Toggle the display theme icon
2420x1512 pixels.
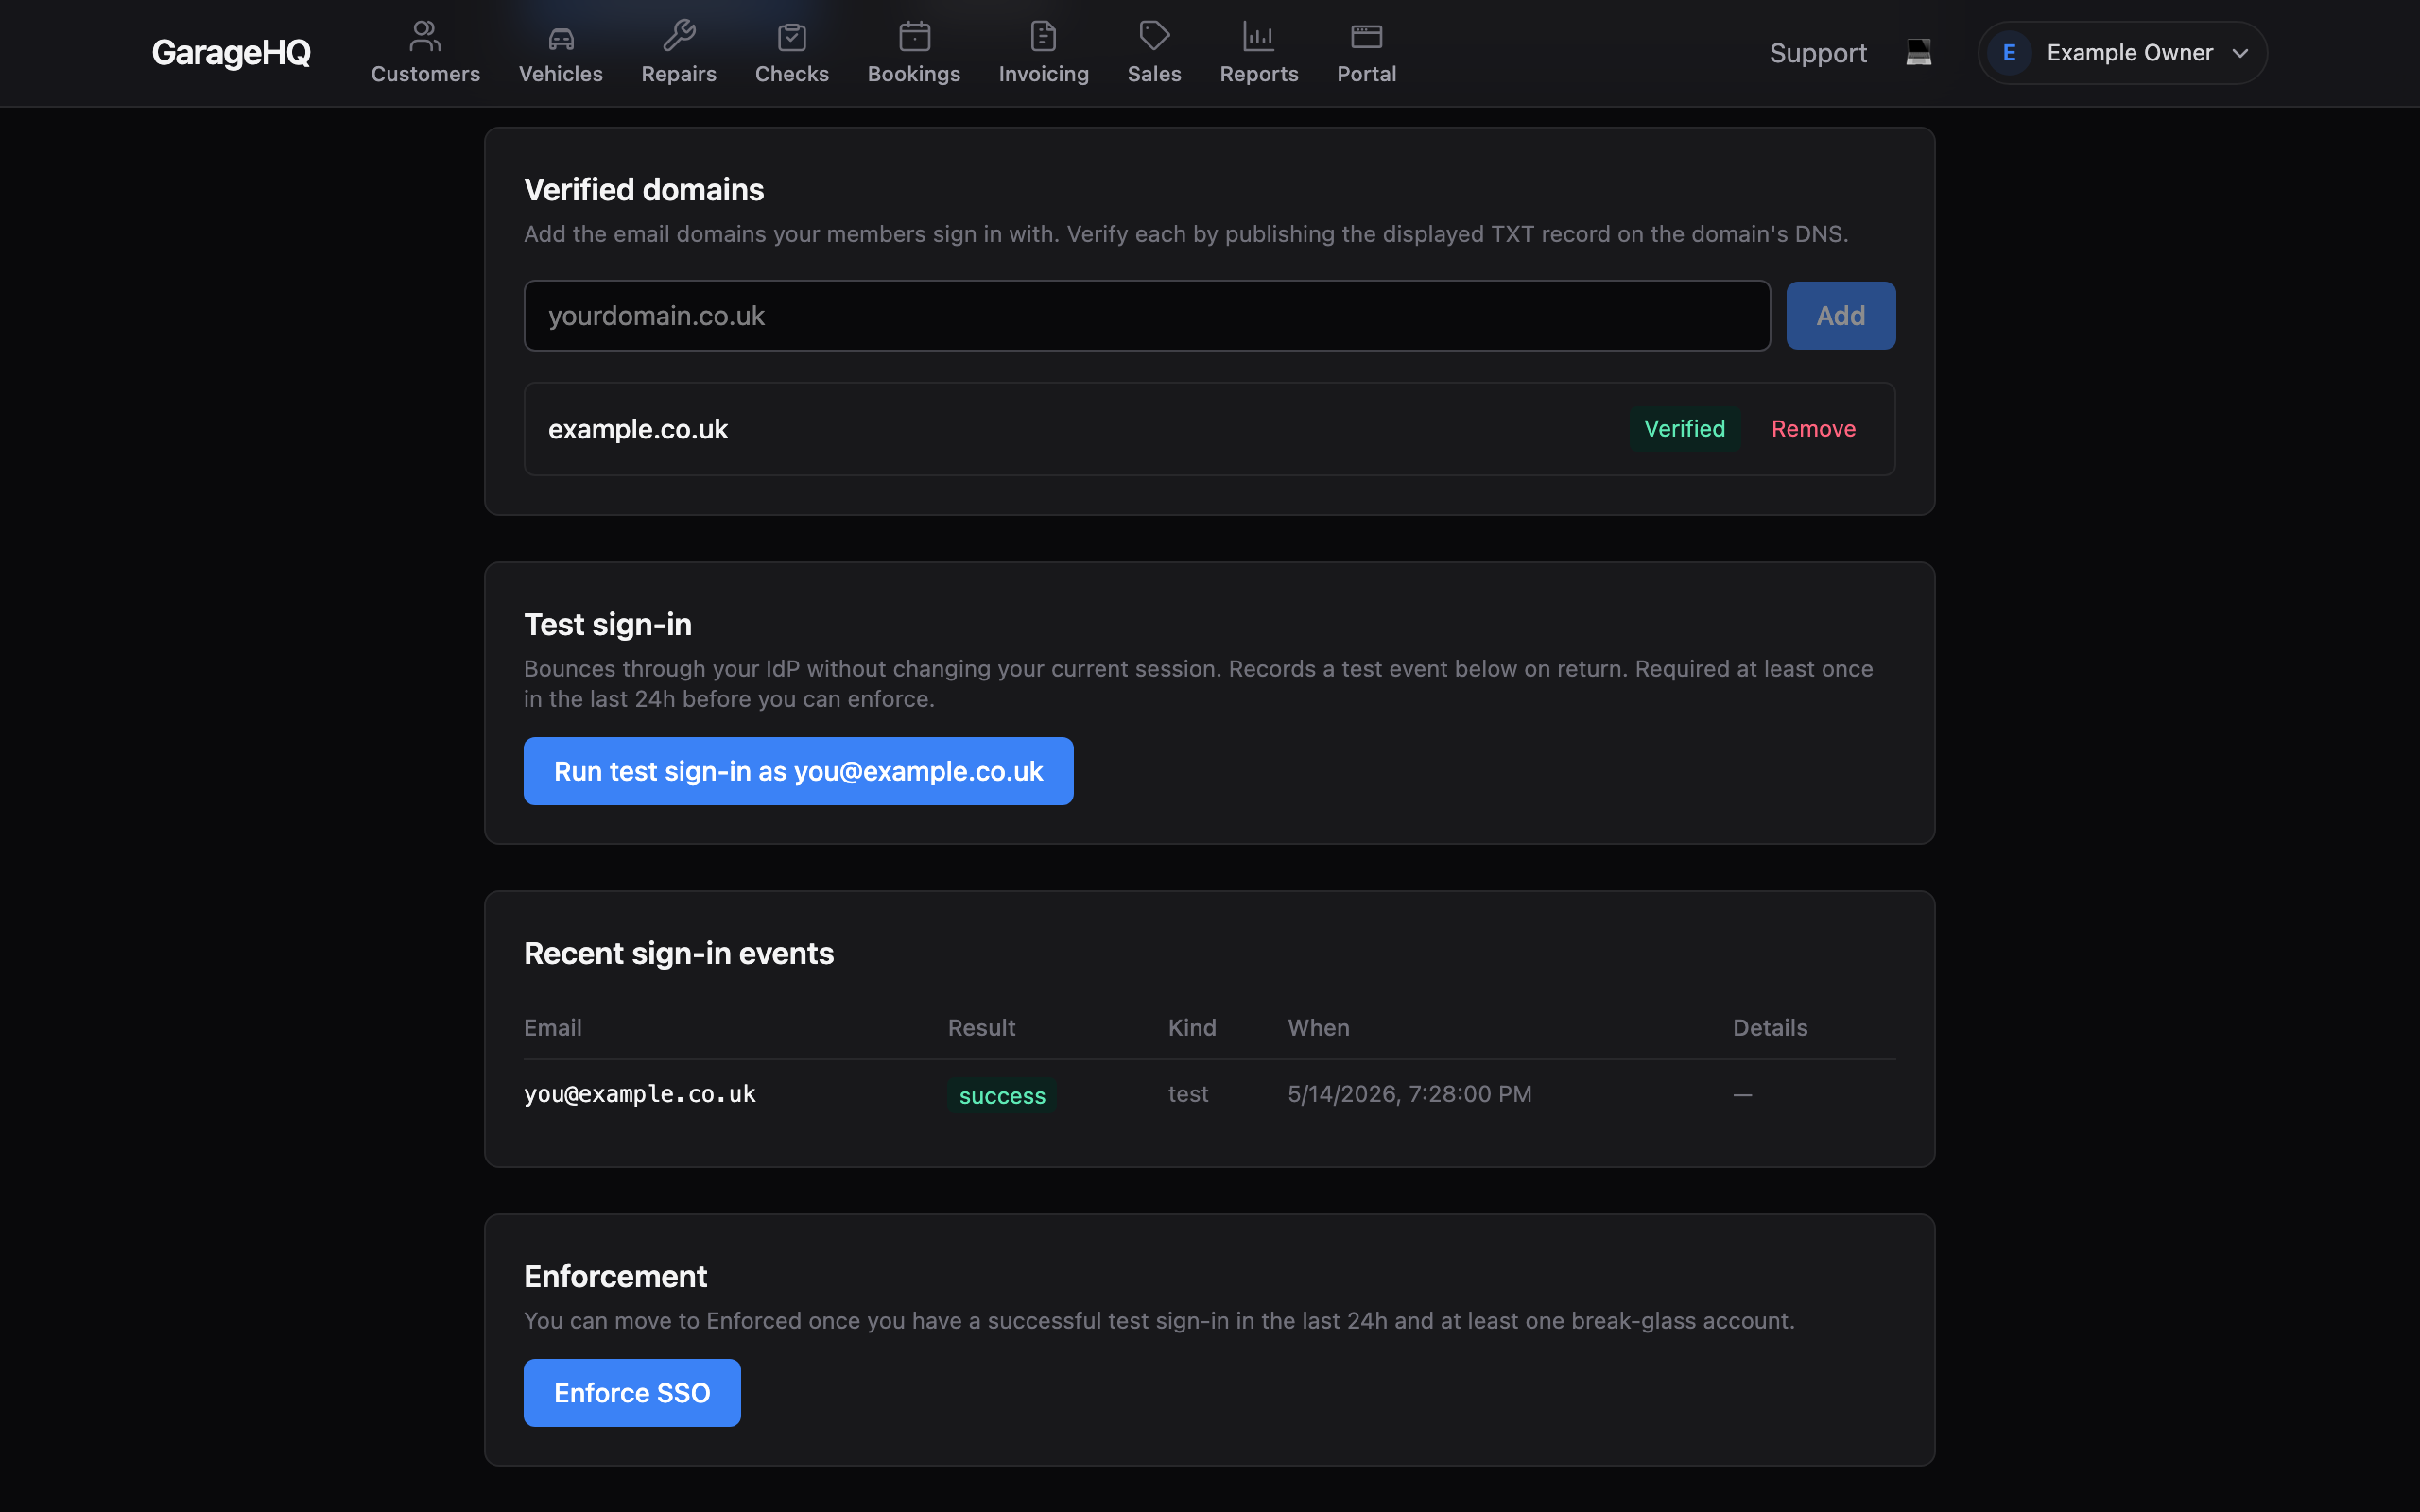[1918, 52]
